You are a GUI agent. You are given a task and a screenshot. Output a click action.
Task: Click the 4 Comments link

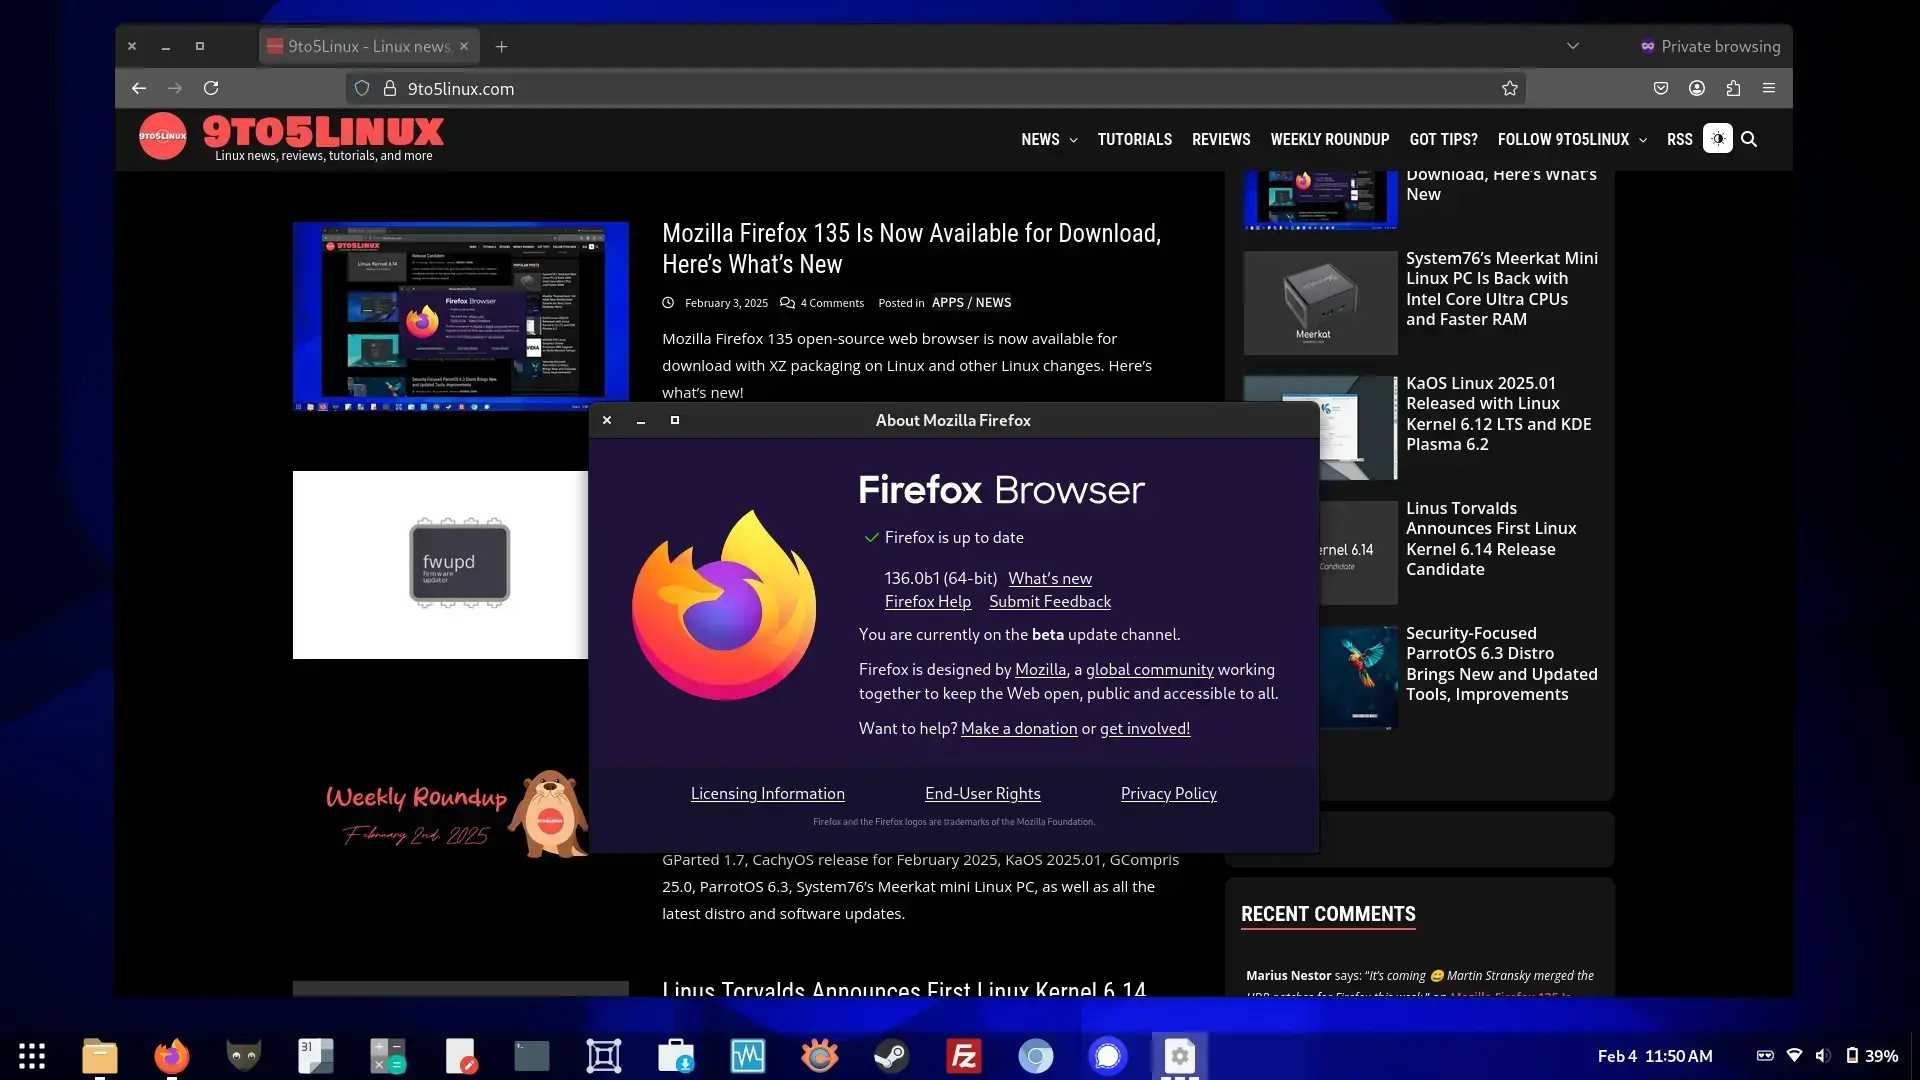click(x=832, y=303)
